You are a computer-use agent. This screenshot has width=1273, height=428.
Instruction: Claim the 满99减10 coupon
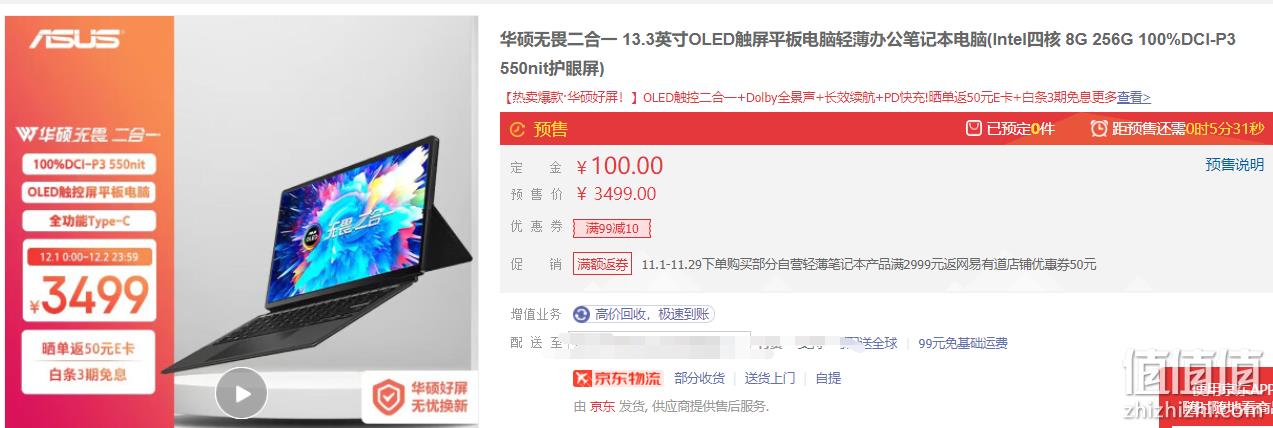tap(612, 228)
